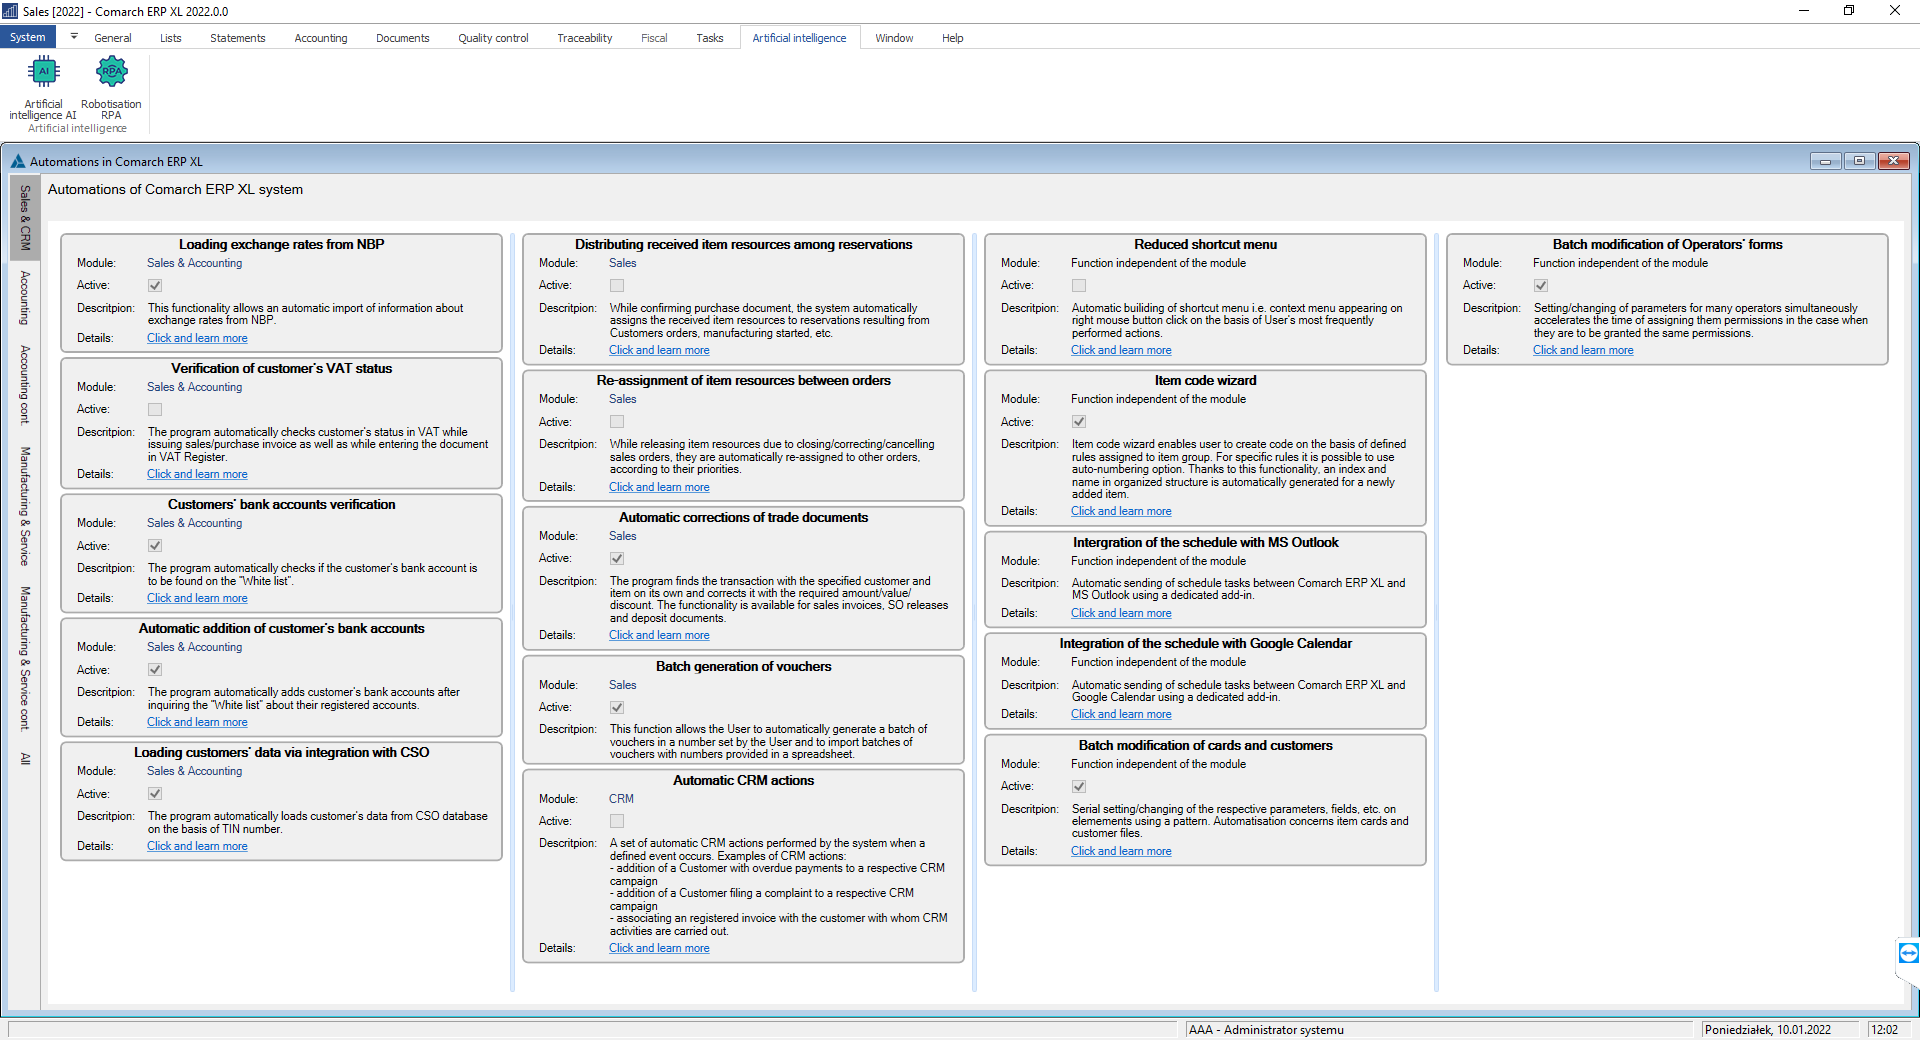
Task: Select the Sales & CRM side tab
Action: pos(25,218)
